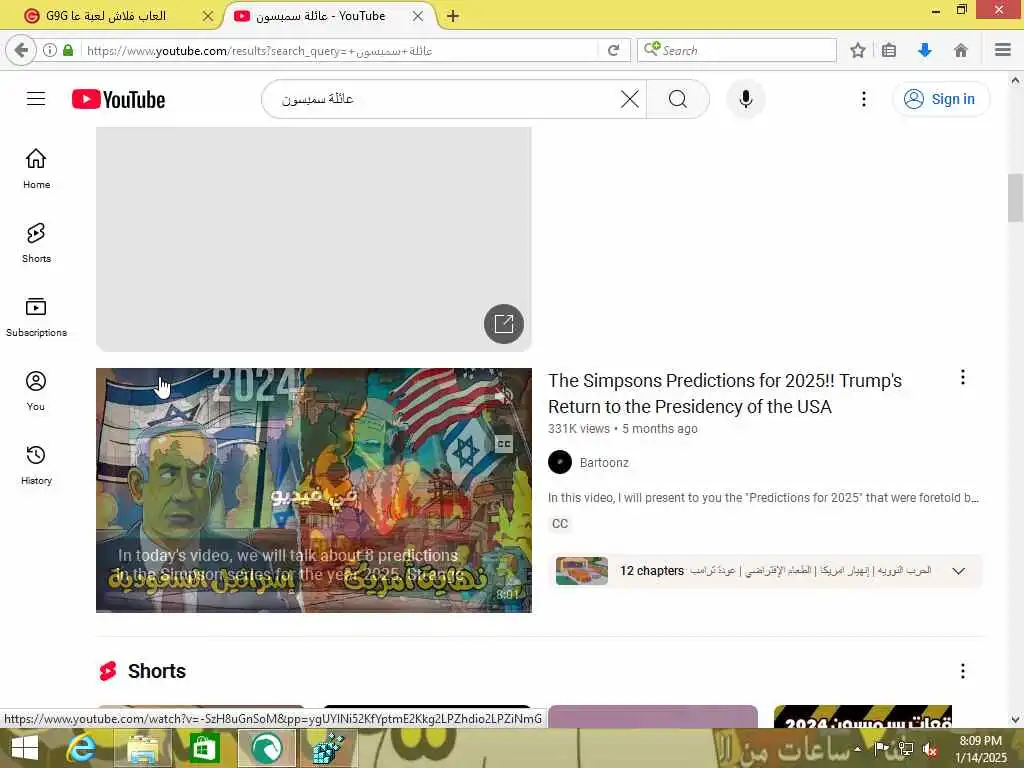This screenshot has width=1024, height=768.
Task: Open File Explorer from the taskbar
Action: (143, 748)
